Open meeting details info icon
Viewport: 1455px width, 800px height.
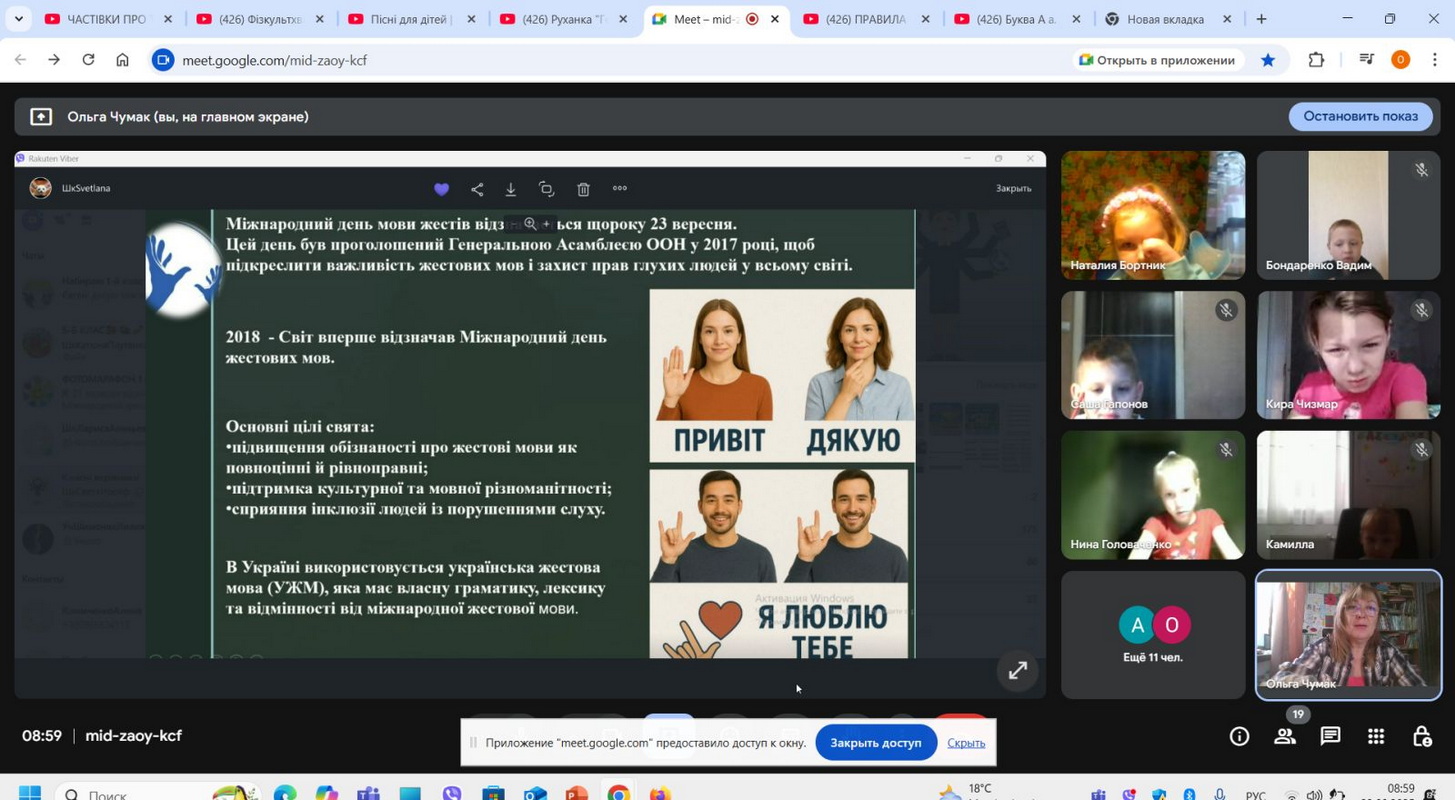click(x=1239, y=736)
